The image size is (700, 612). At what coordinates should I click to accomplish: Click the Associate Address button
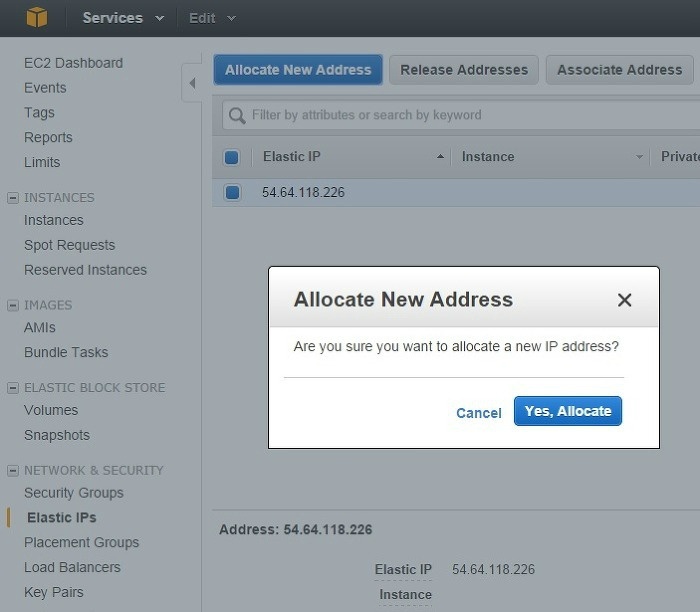(620, 70)
